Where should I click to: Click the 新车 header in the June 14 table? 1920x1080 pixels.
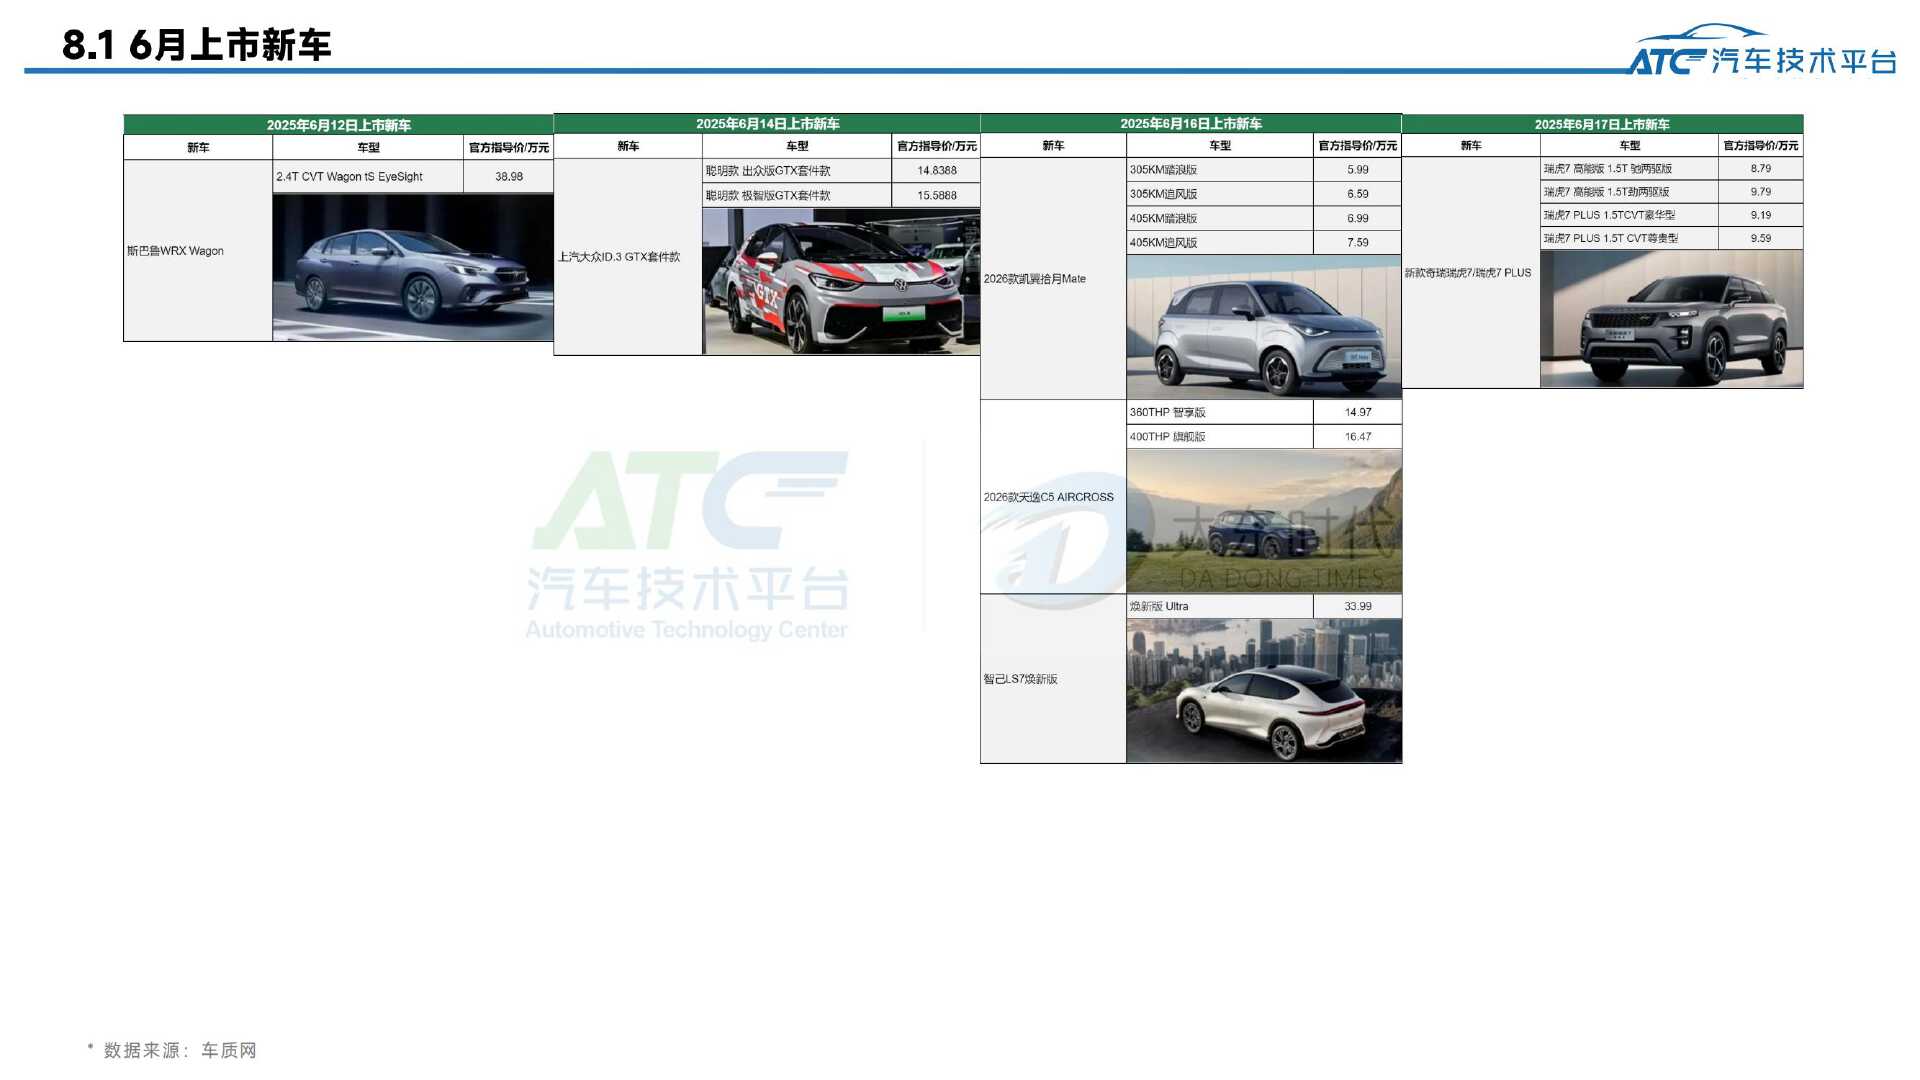(x=628, y=147)
